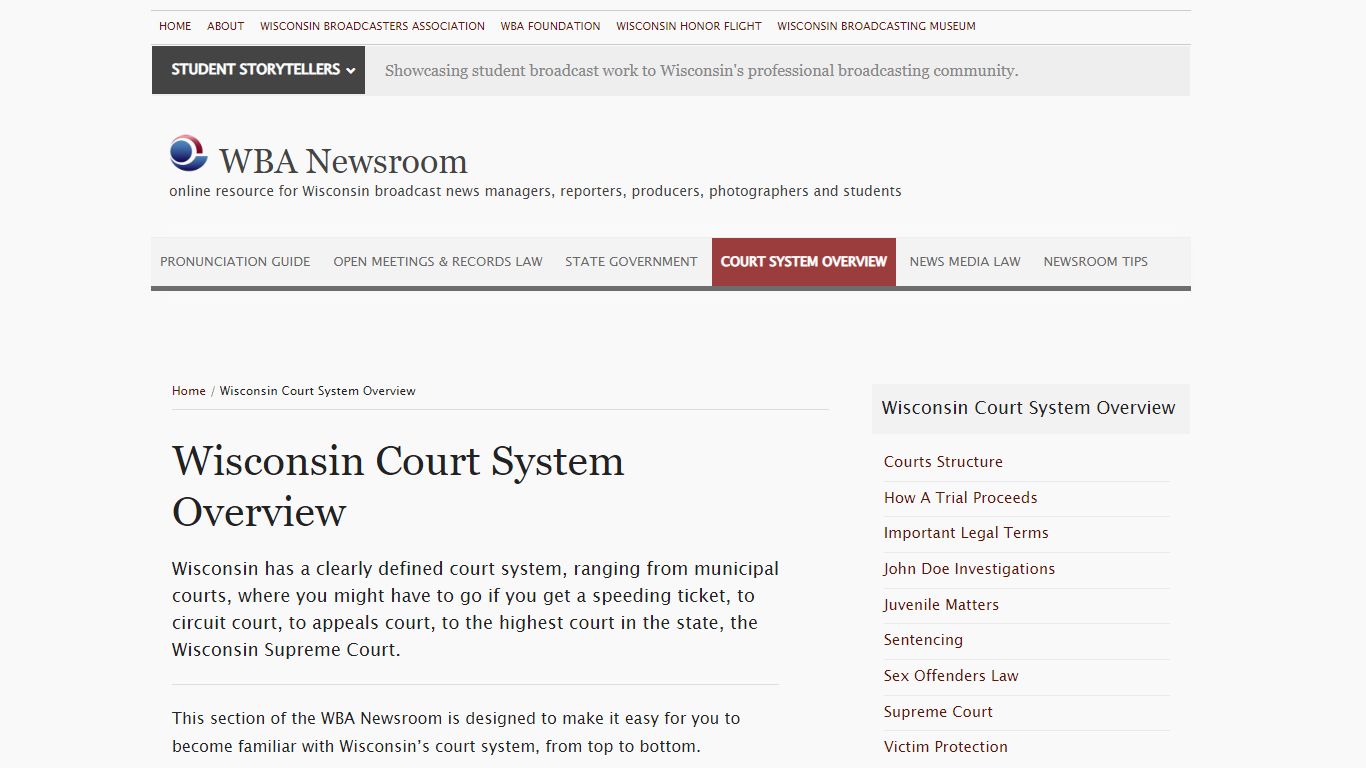Click the online resource for Wisconsin broadcast subtitle
Screen dimensions: 1366x768
[535, 191]
